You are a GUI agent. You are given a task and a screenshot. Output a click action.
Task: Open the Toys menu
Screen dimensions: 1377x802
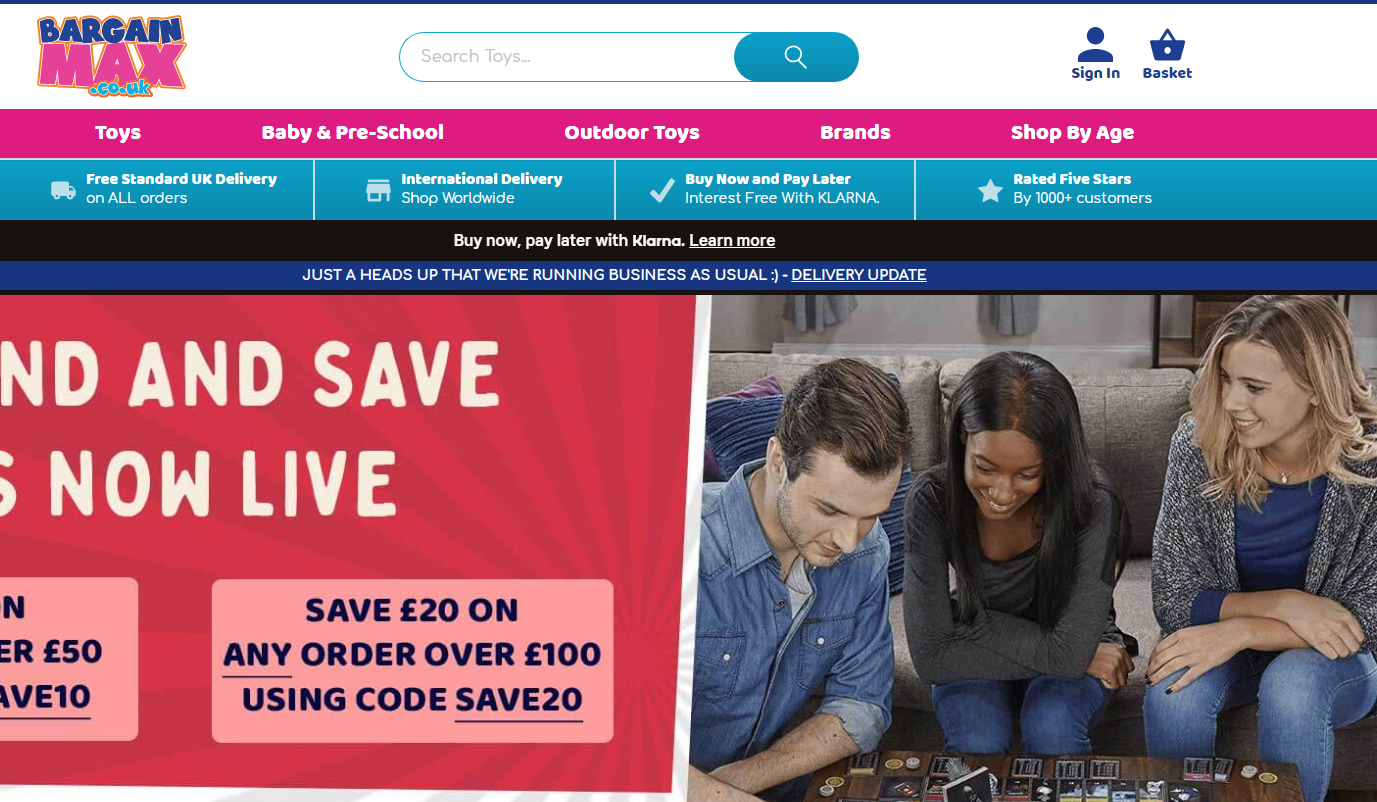click(x=118, y=132)
